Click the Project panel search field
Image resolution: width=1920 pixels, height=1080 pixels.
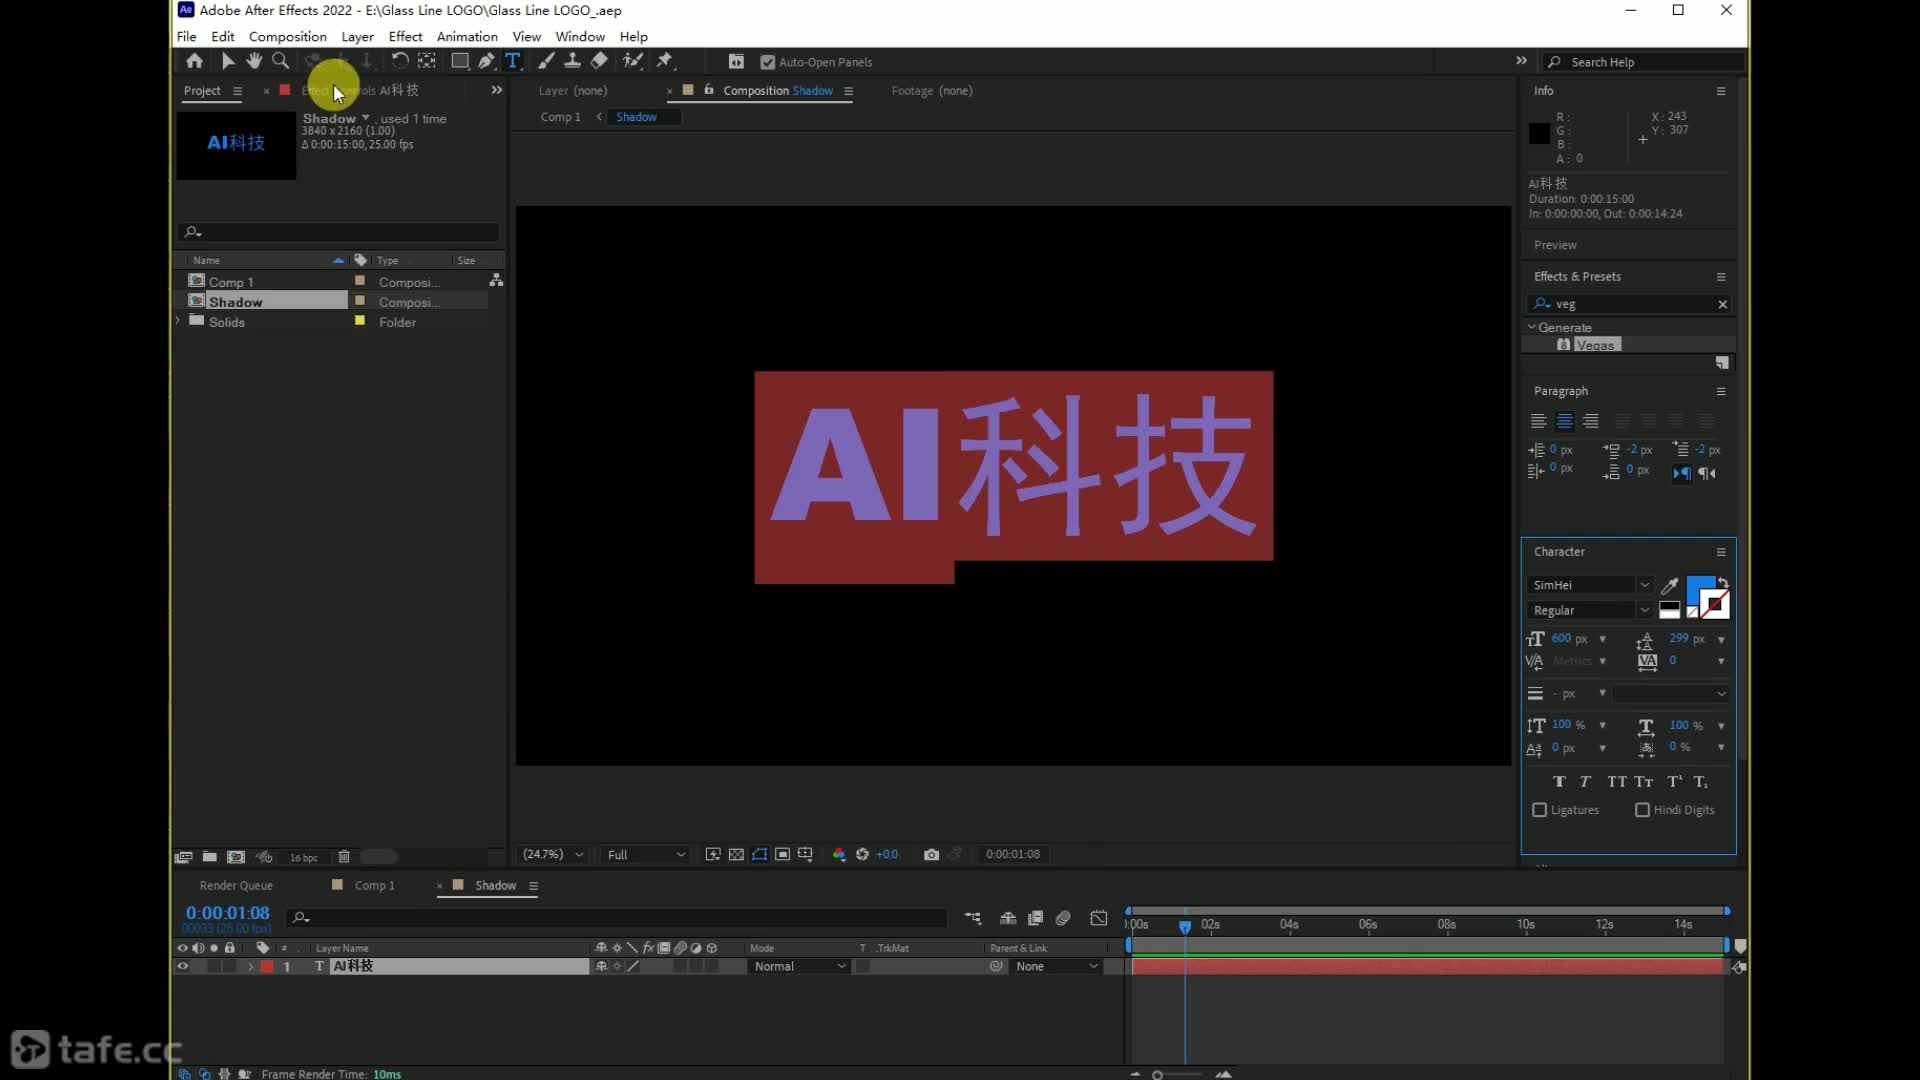pyautogui.click(x=338, y=232)
